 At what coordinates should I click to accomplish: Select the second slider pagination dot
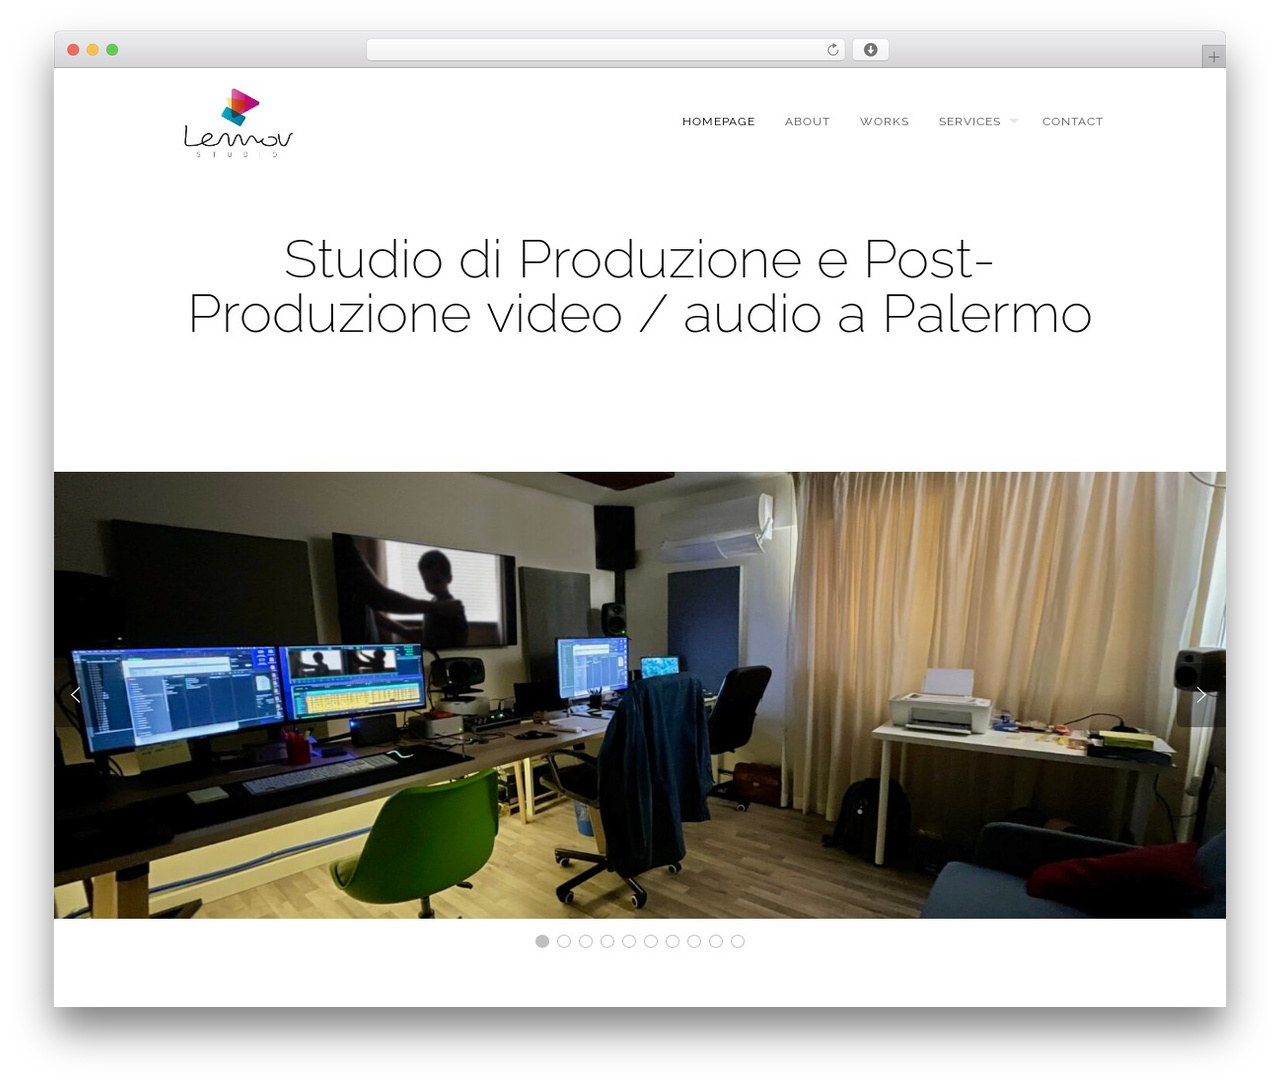click(x=564, y=941)
